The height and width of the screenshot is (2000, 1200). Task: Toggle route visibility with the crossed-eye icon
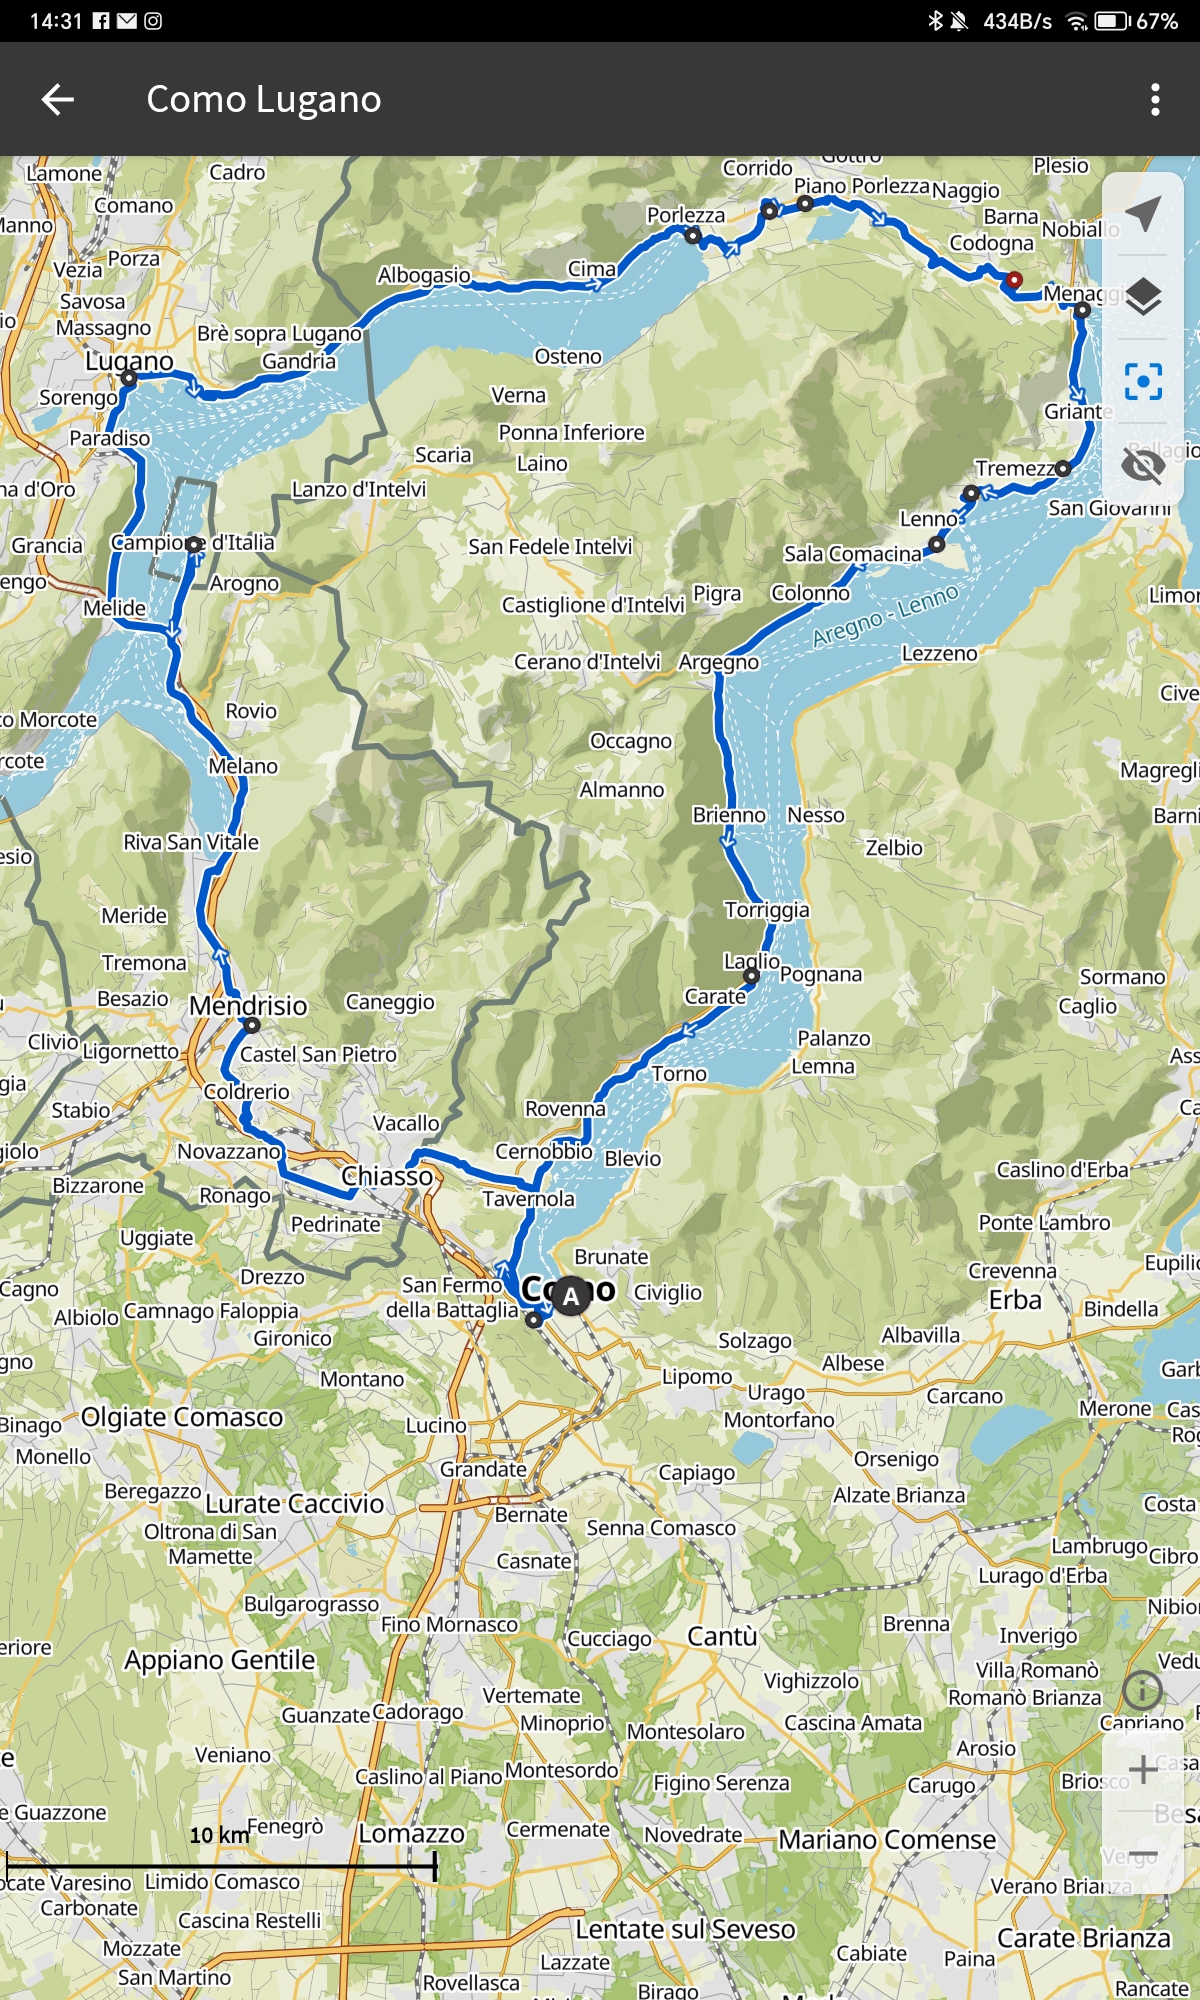tap(1143, 465)
